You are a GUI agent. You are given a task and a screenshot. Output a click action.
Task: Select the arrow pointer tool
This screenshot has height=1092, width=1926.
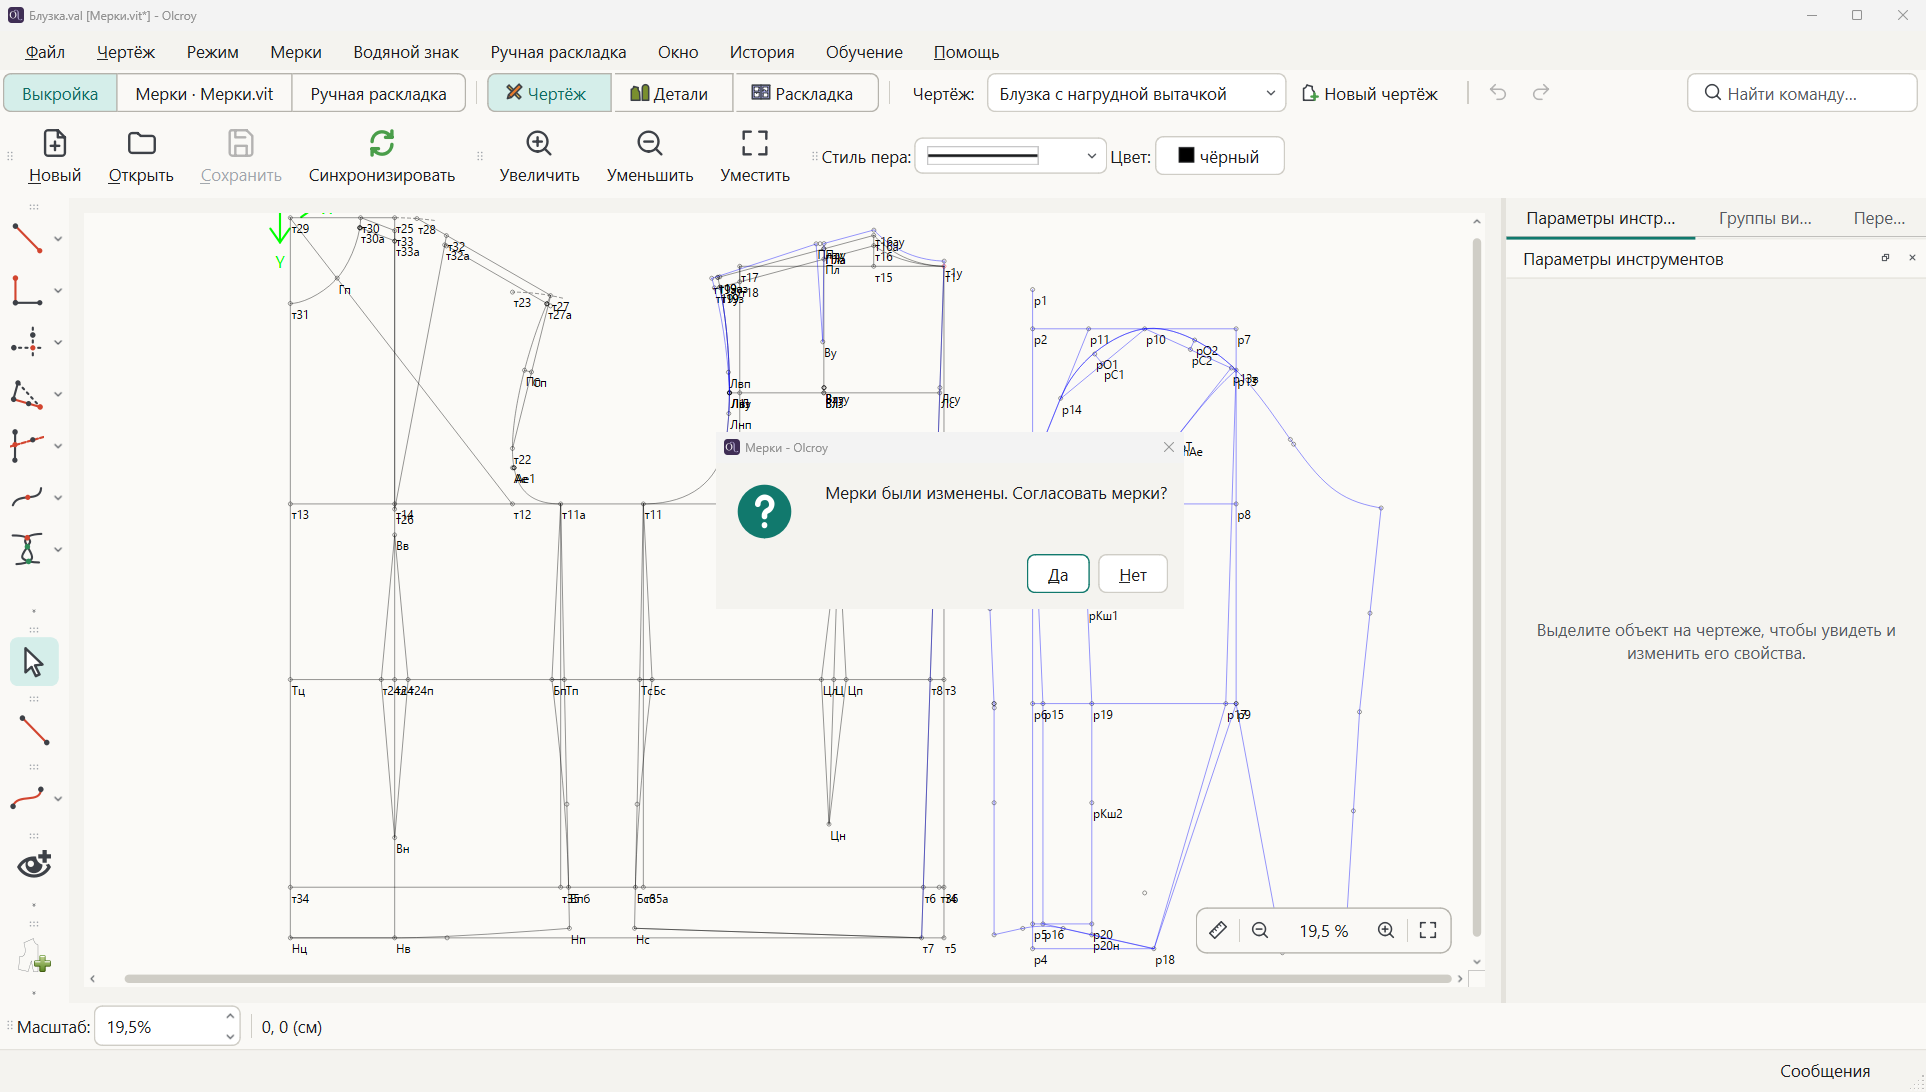click(x=34, y=662)
